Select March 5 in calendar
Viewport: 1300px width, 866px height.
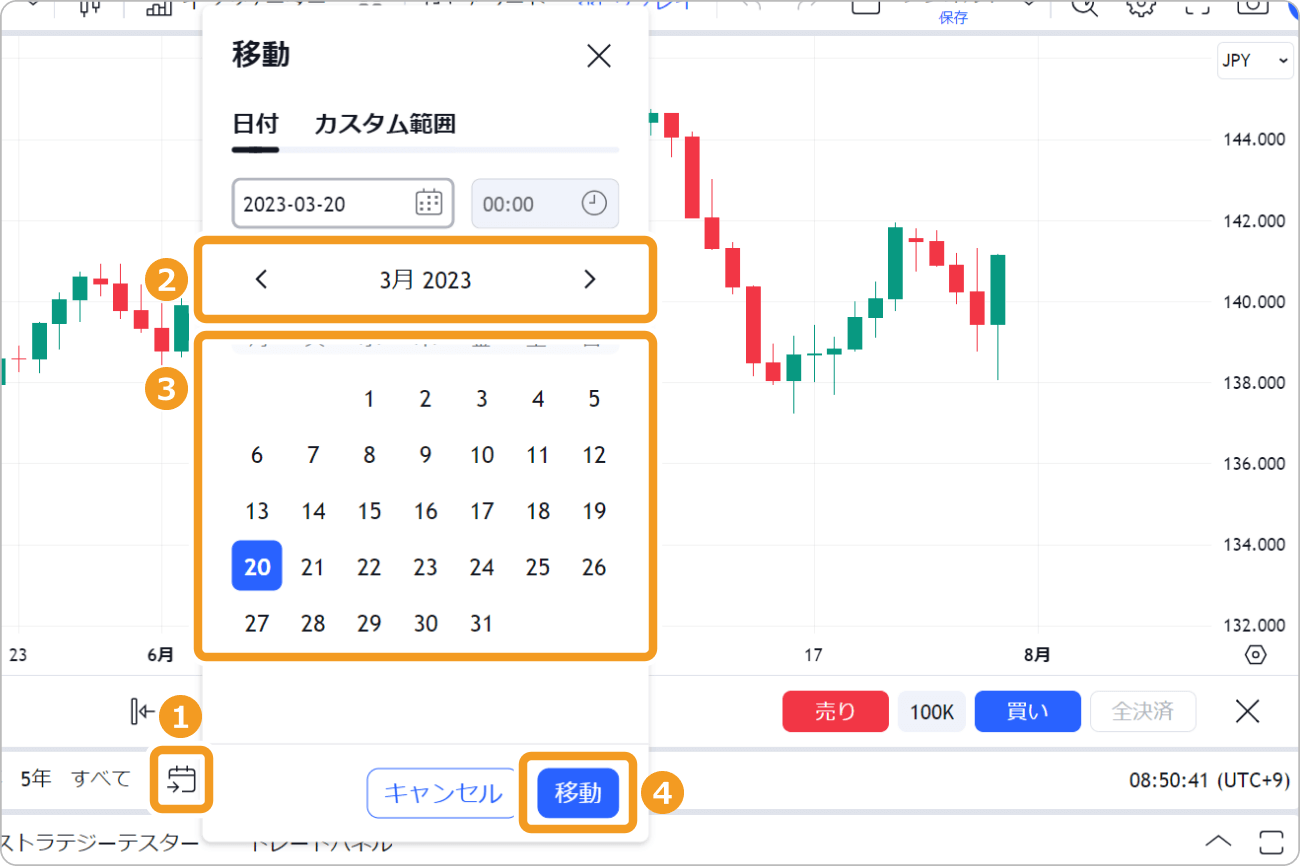pyautogui.click(x=594, y=400)
